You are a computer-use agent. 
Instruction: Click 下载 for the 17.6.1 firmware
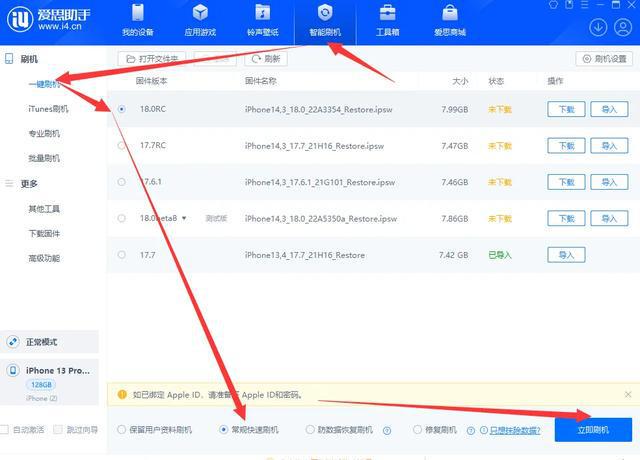566,182
